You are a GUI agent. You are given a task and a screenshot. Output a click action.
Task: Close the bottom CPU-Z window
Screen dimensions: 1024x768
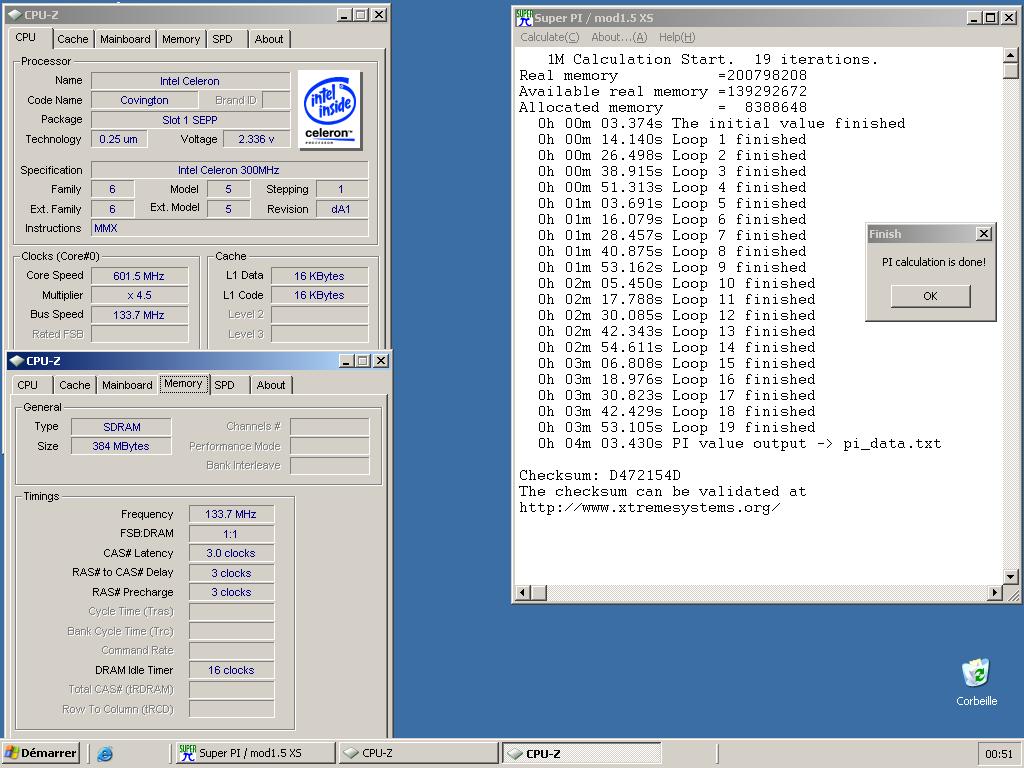click(381, 360)
